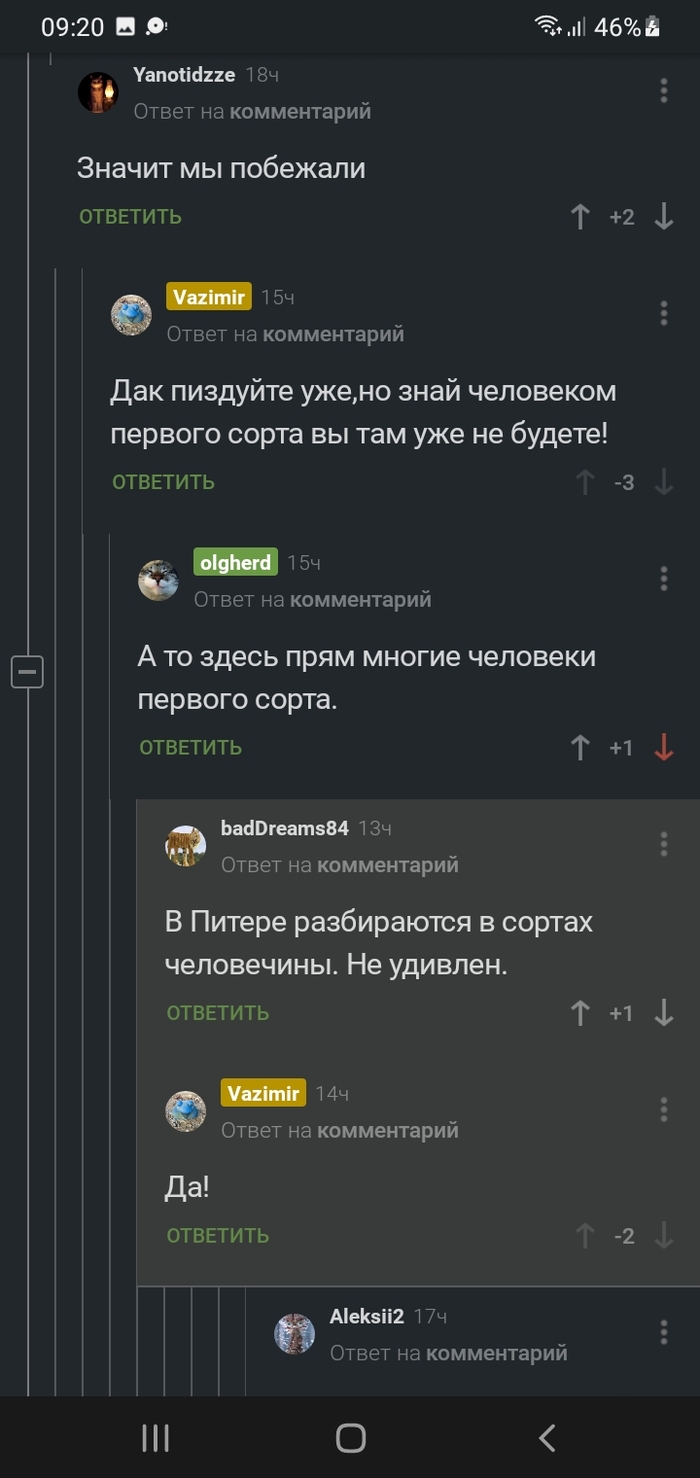
Task: Upvote badDreams84's comment
Action: point(580,1013)
